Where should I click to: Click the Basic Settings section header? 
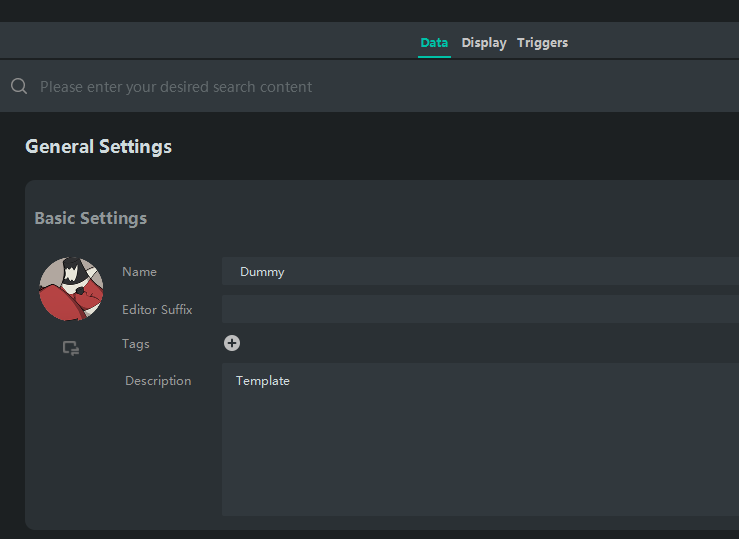click(90, 218)
